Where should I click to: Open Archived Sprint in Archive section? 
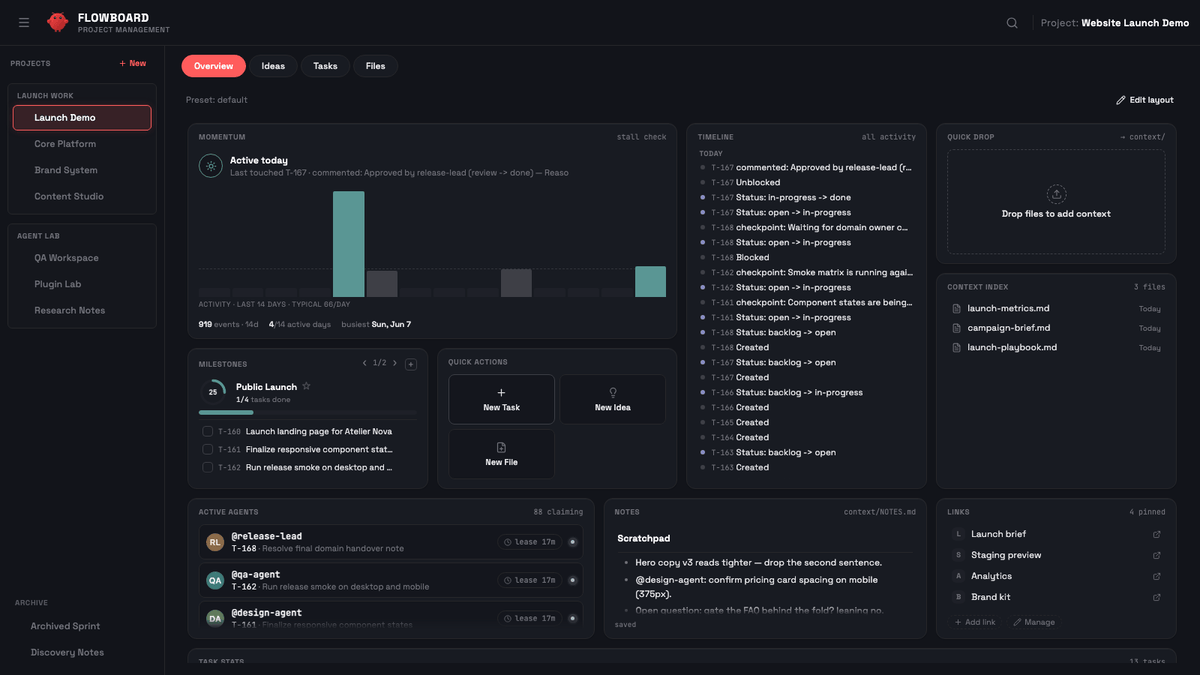(82, 626)
